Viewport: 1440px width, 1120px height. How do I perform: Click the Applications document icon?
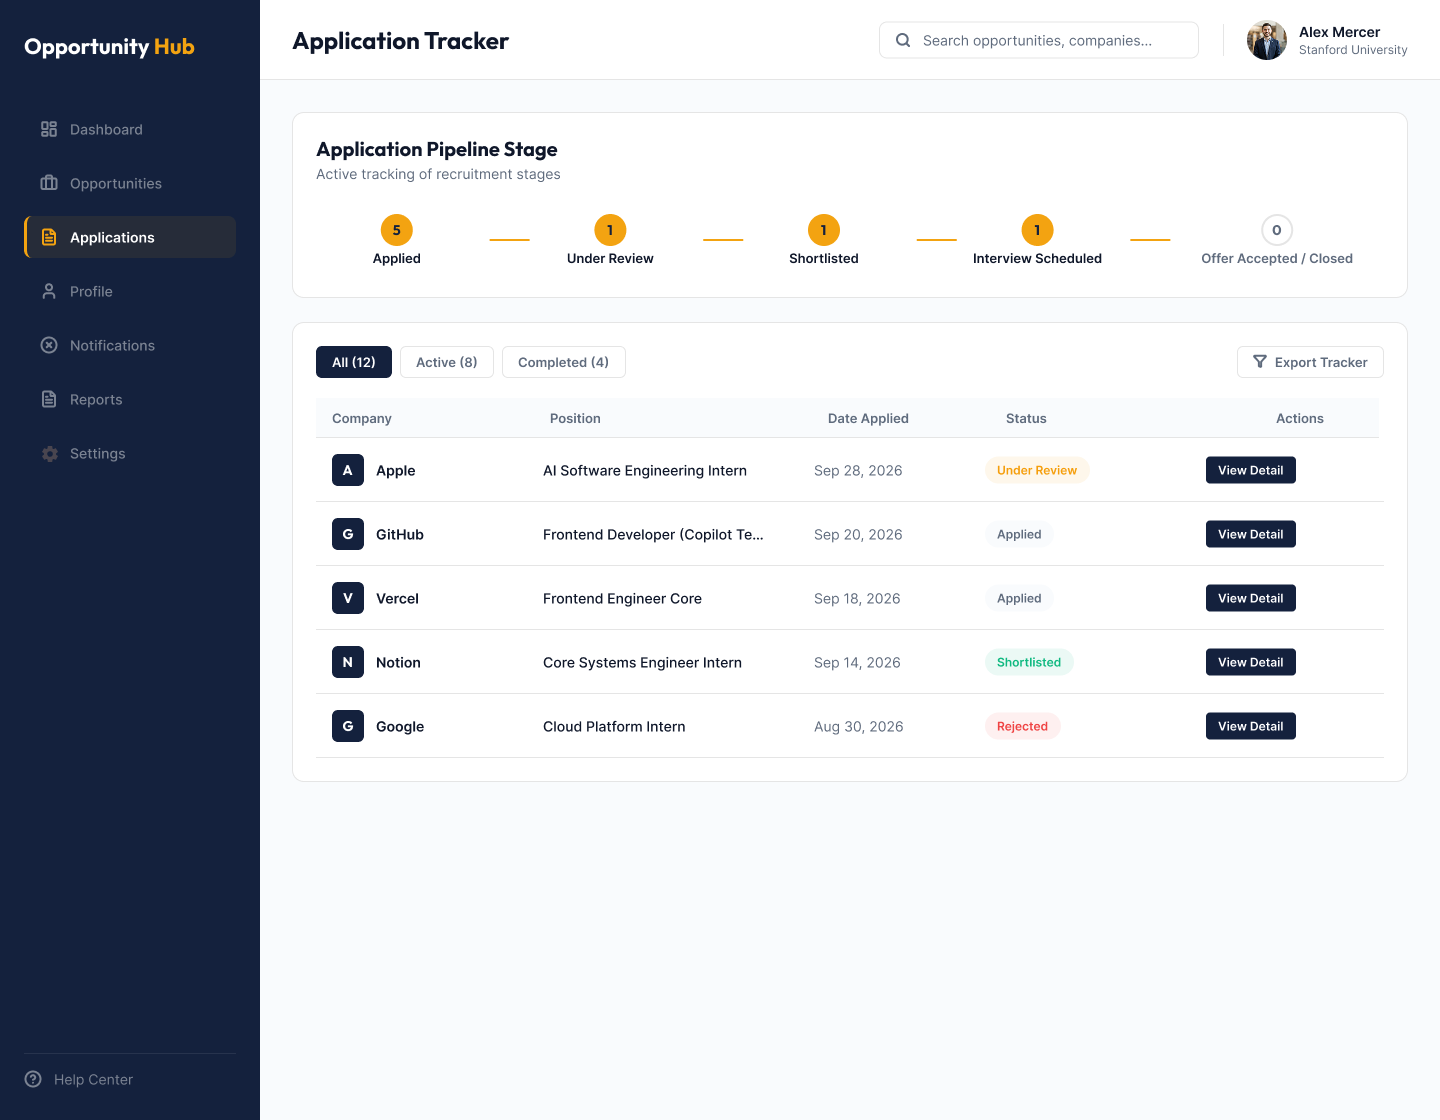click(49, 237)
